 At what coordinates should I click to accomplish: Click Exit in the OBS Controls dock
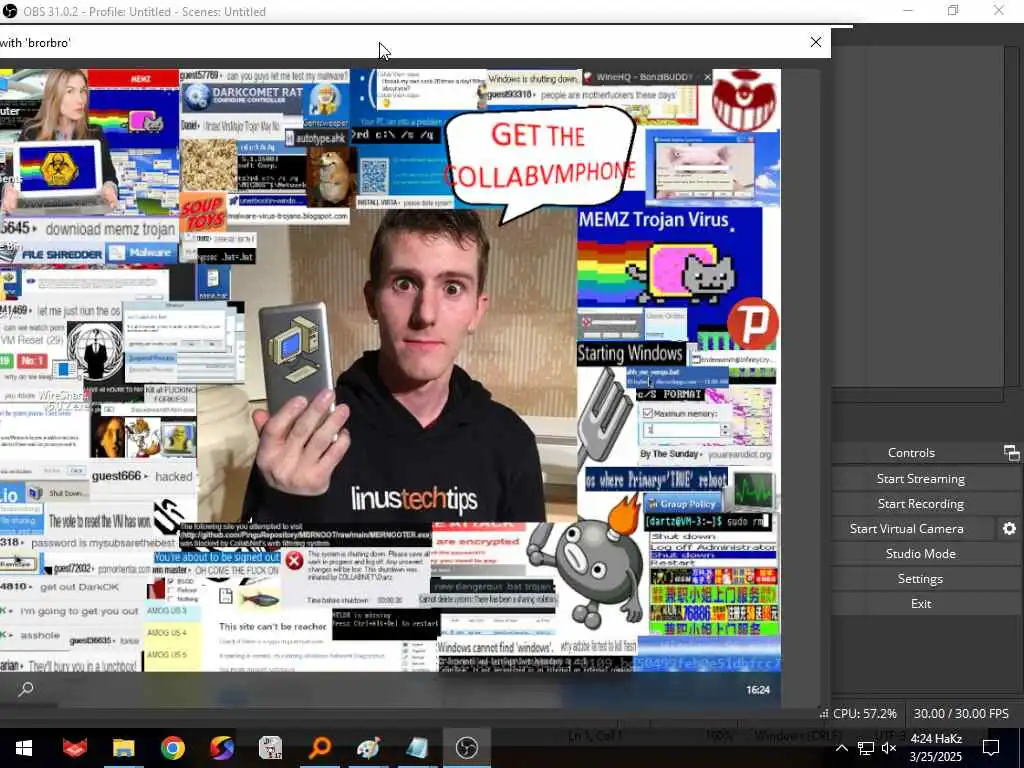tap(920, 603)
